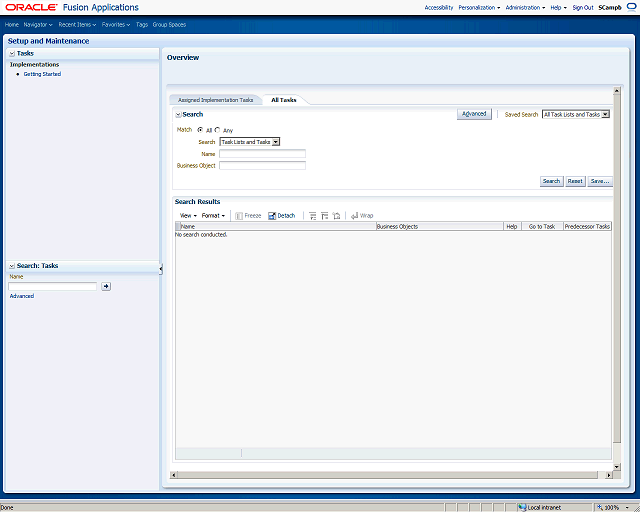Click the Freeze column icon

239,216
